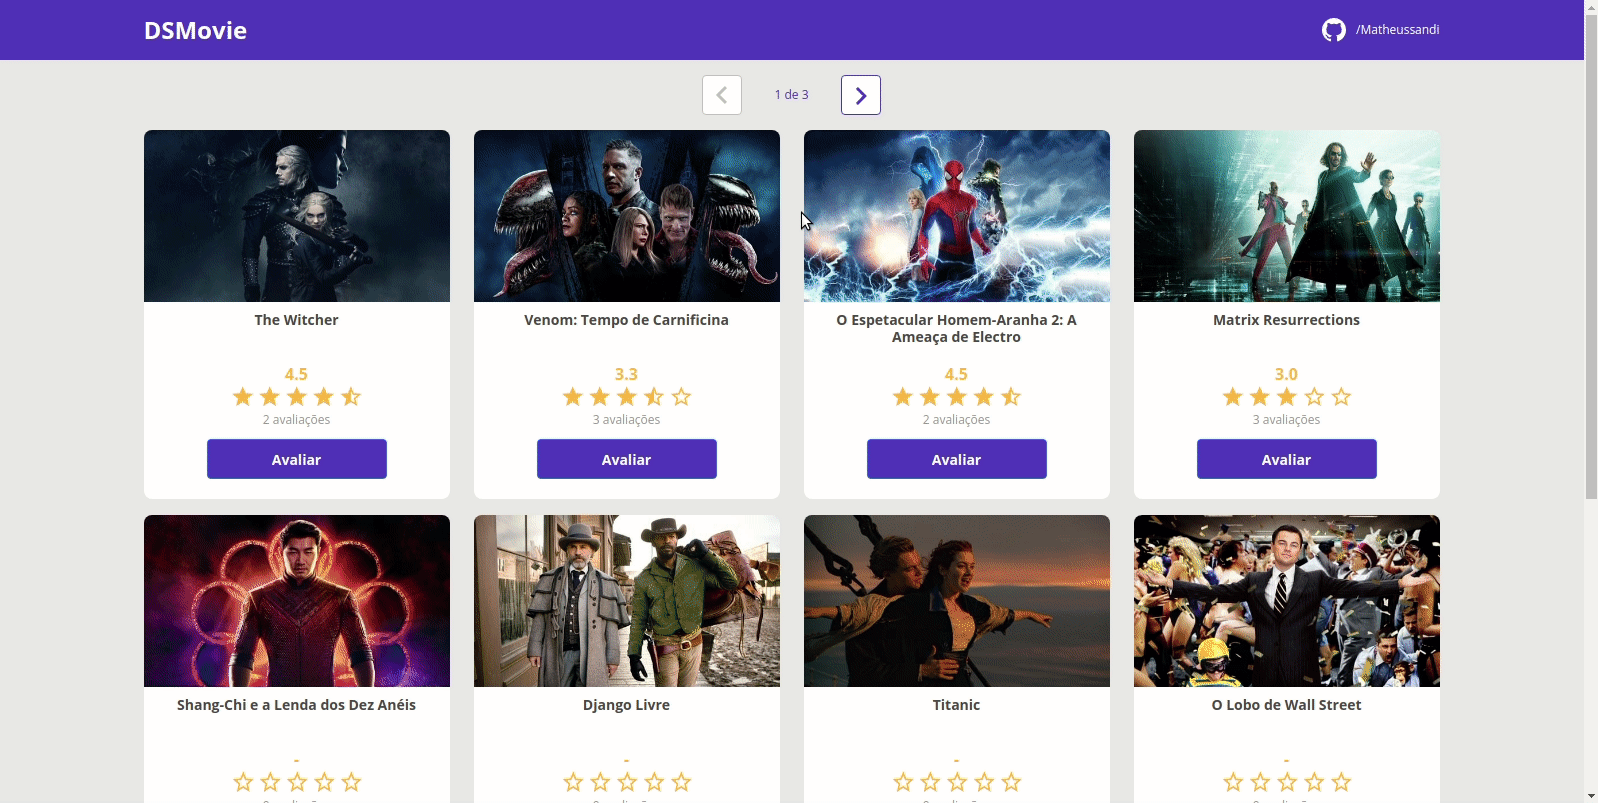Click fourth empty star of Matrix Resurrections
Image resolution: width=1598 pixels, height=803 pixels.
[1314, 397]
